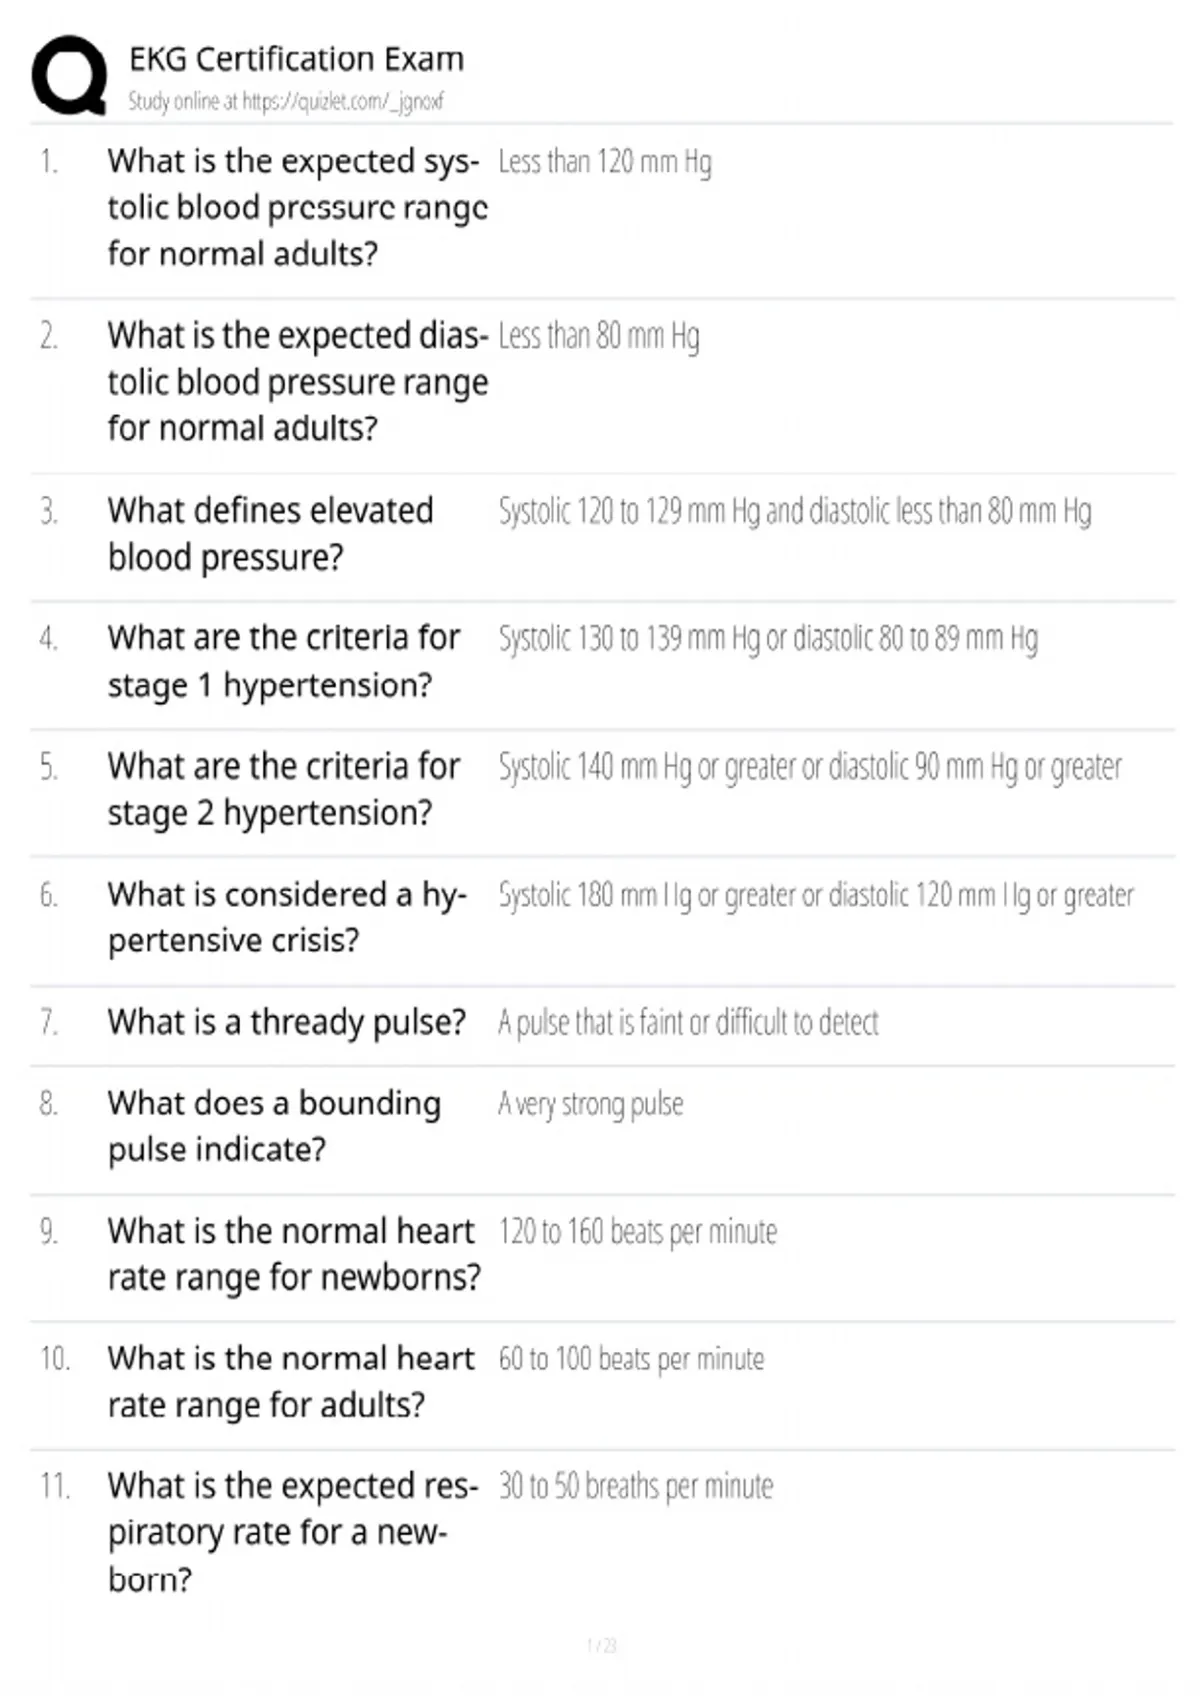Screen dimensions: 1200x1700
Task: Select the Systolic 130 to 139 answer
Action: click(x=768, y=639)
